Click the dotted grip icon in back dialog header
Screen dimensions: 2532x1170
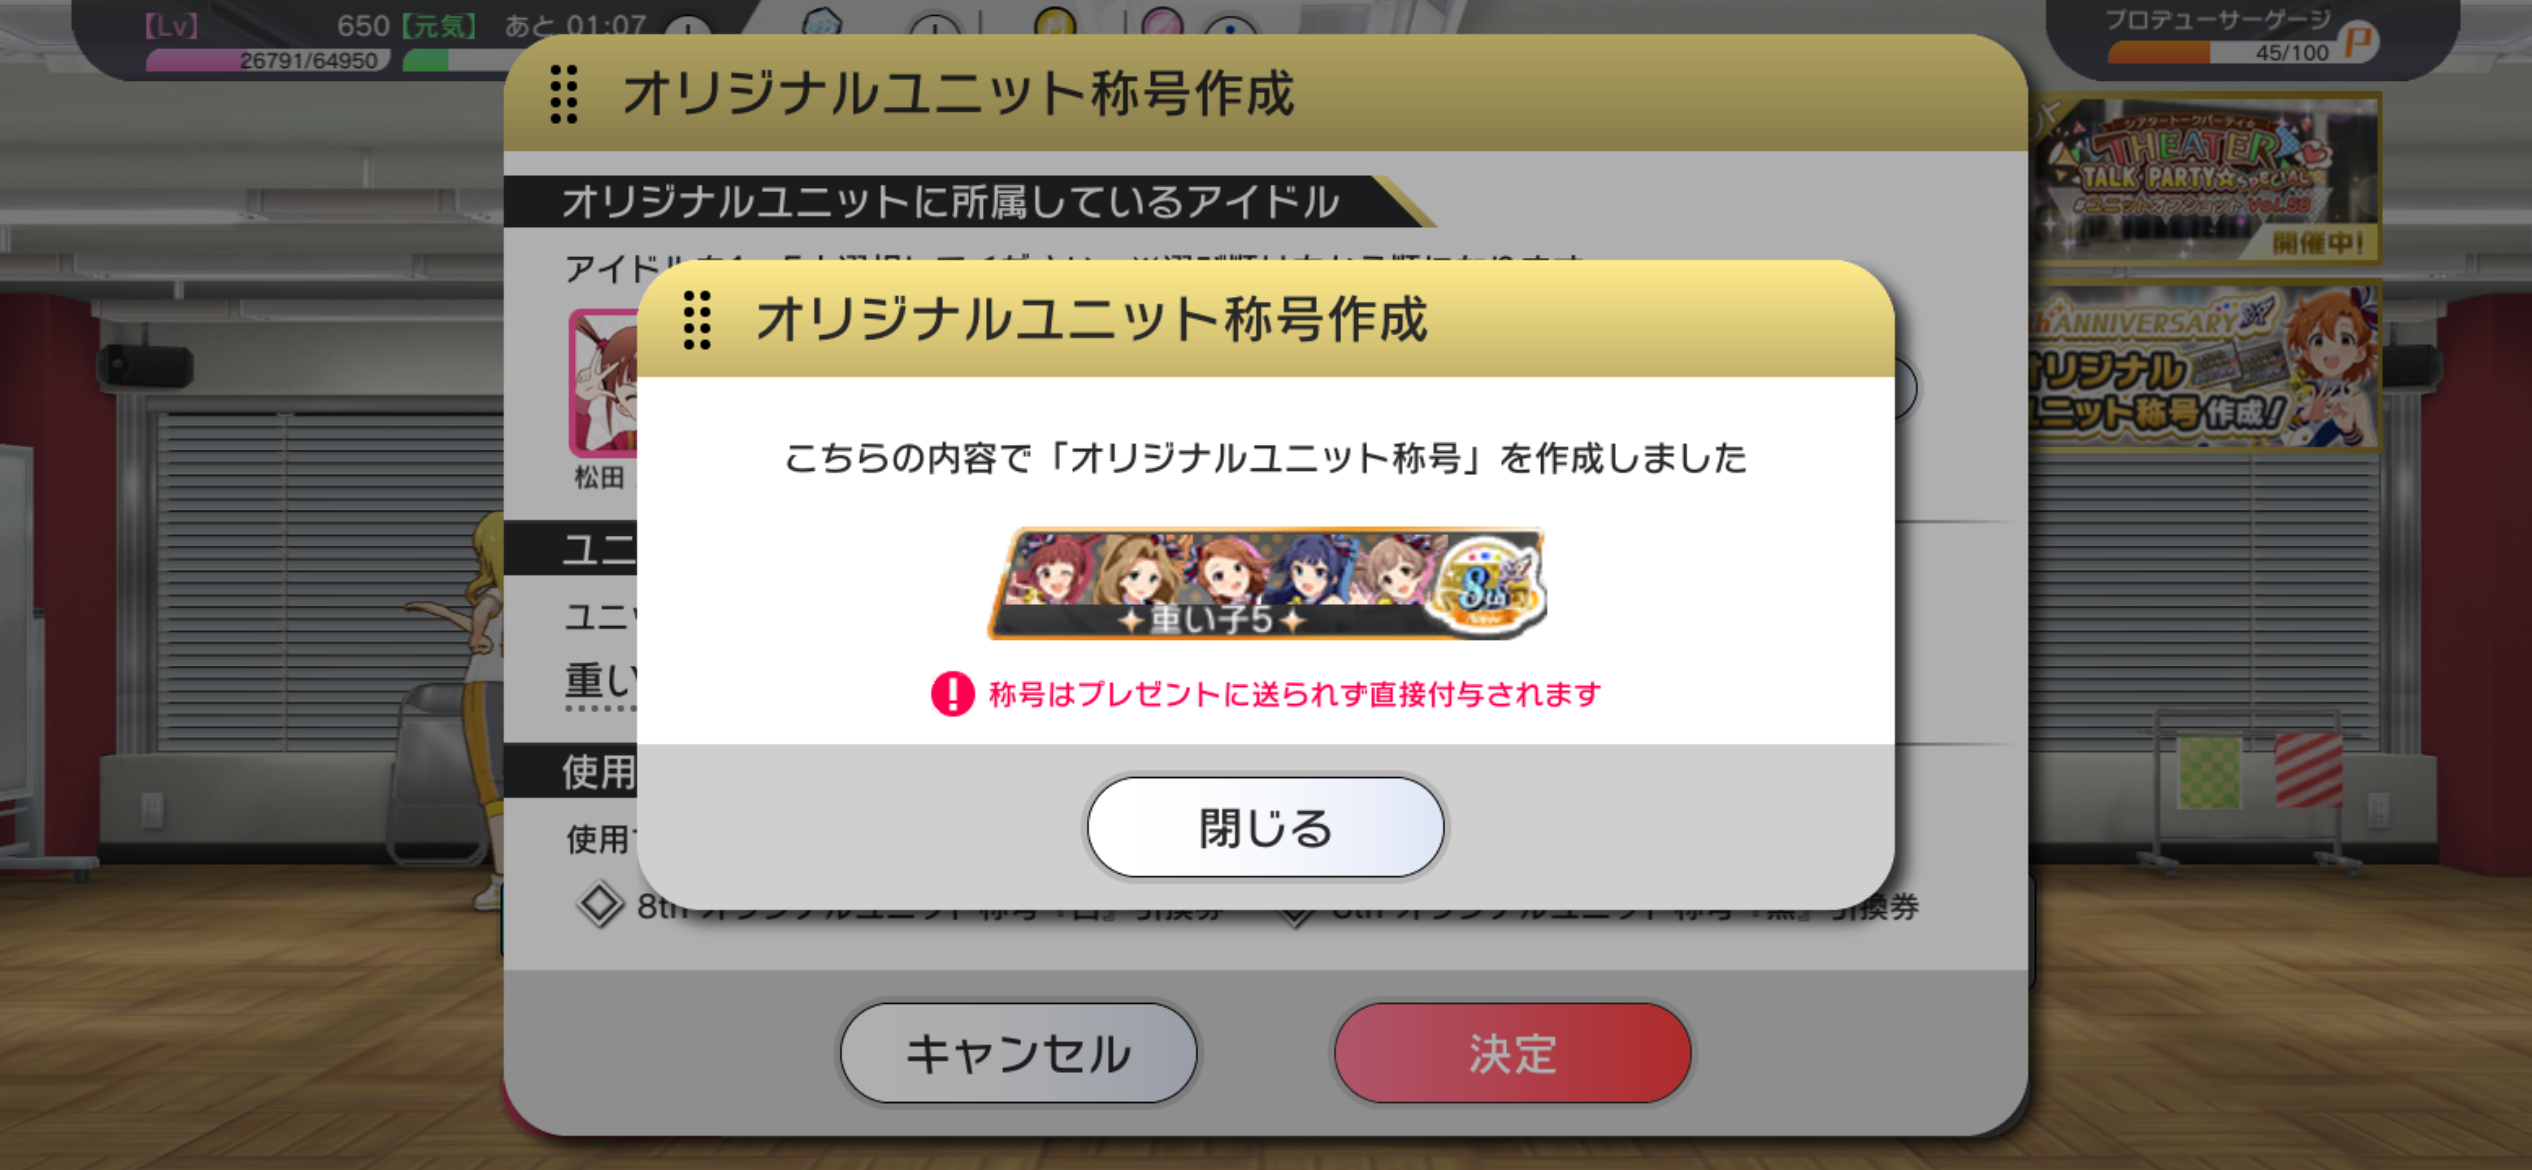(564, 95)
